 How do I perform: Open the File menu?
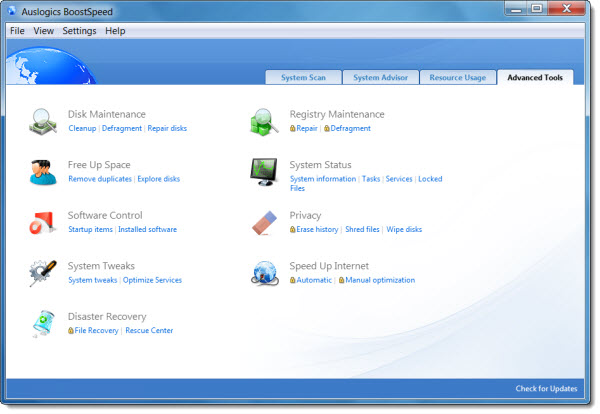click(x=17, y=31)
